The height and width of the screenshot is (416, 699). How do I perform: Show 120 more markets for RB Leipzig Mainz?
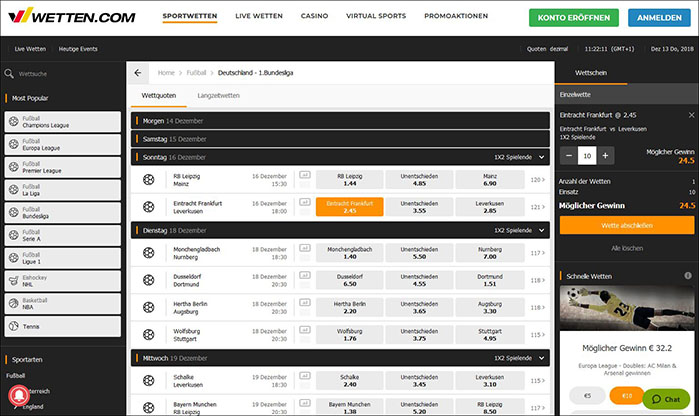click(x=538, y=180)
